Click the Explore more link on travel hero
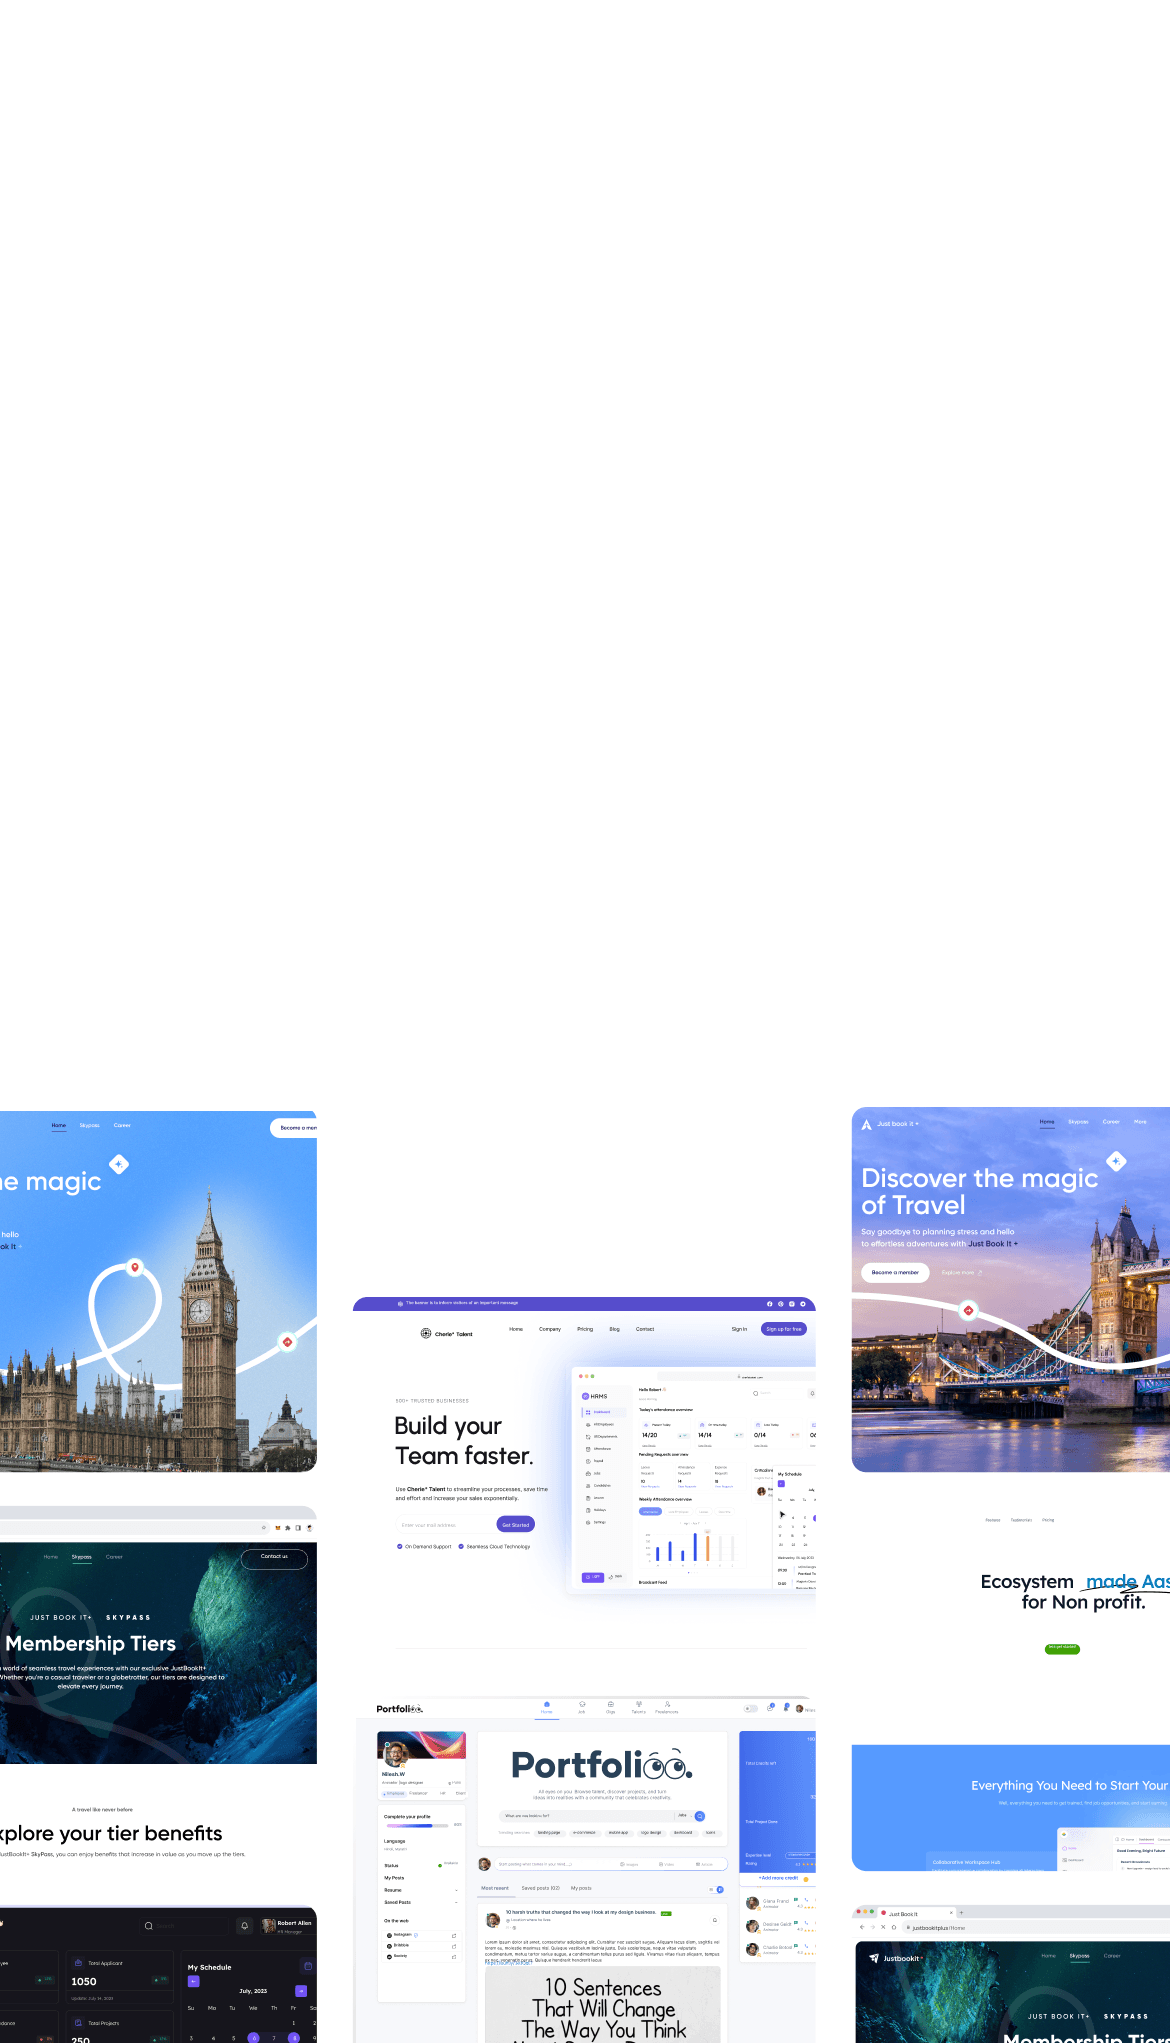 961,1273
